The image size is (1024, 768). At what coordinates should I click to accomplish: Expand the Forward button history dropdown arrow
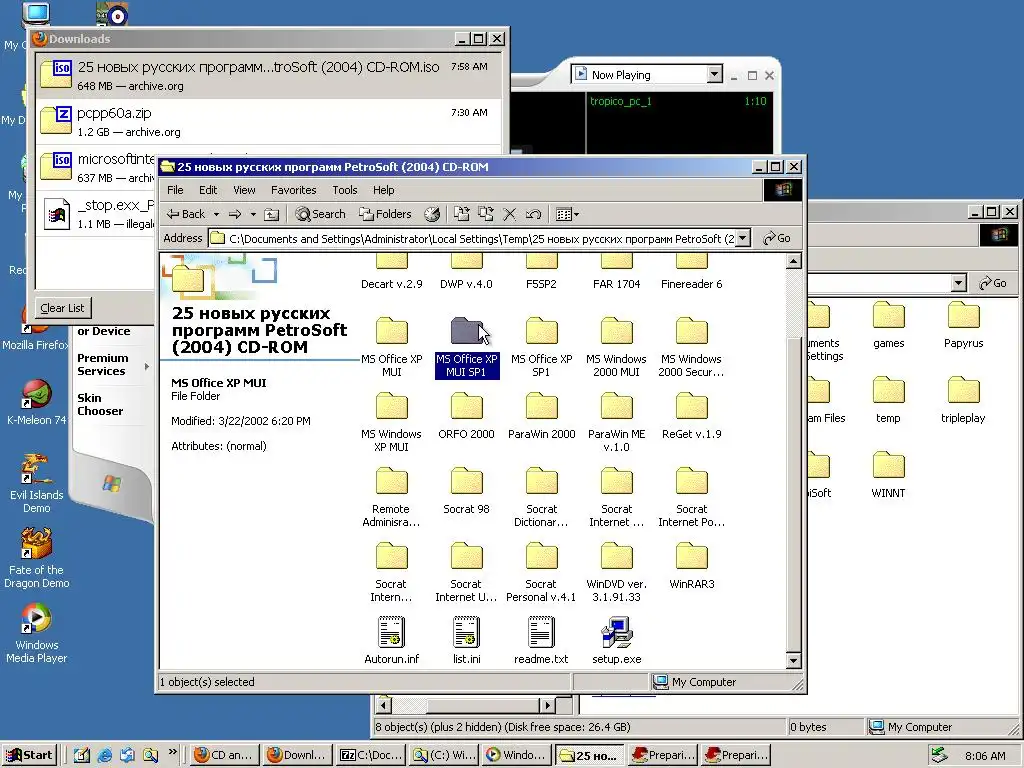point(253,214)
